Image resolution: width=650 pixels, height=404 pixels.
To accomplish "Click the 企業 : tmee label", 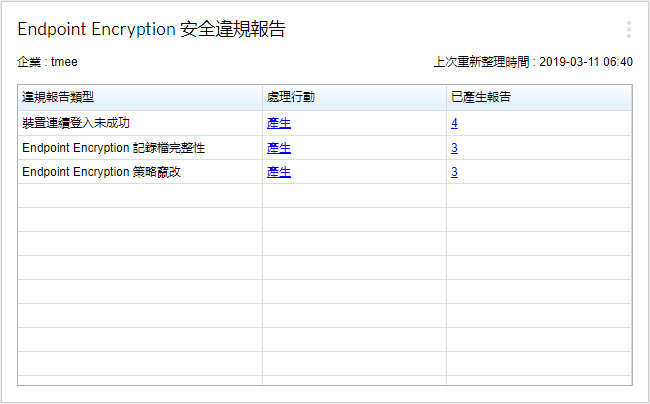I will (48, 62).
